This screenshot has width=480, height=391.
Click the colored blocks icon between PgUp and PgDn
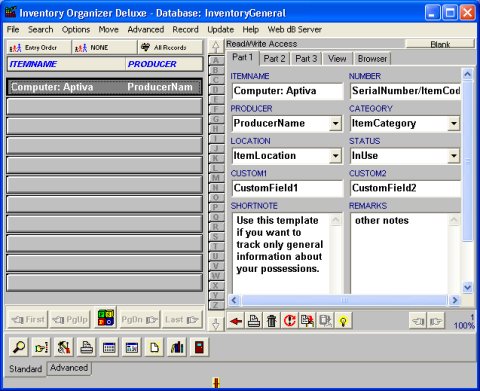pyautogui.click(x=106, y=318)
